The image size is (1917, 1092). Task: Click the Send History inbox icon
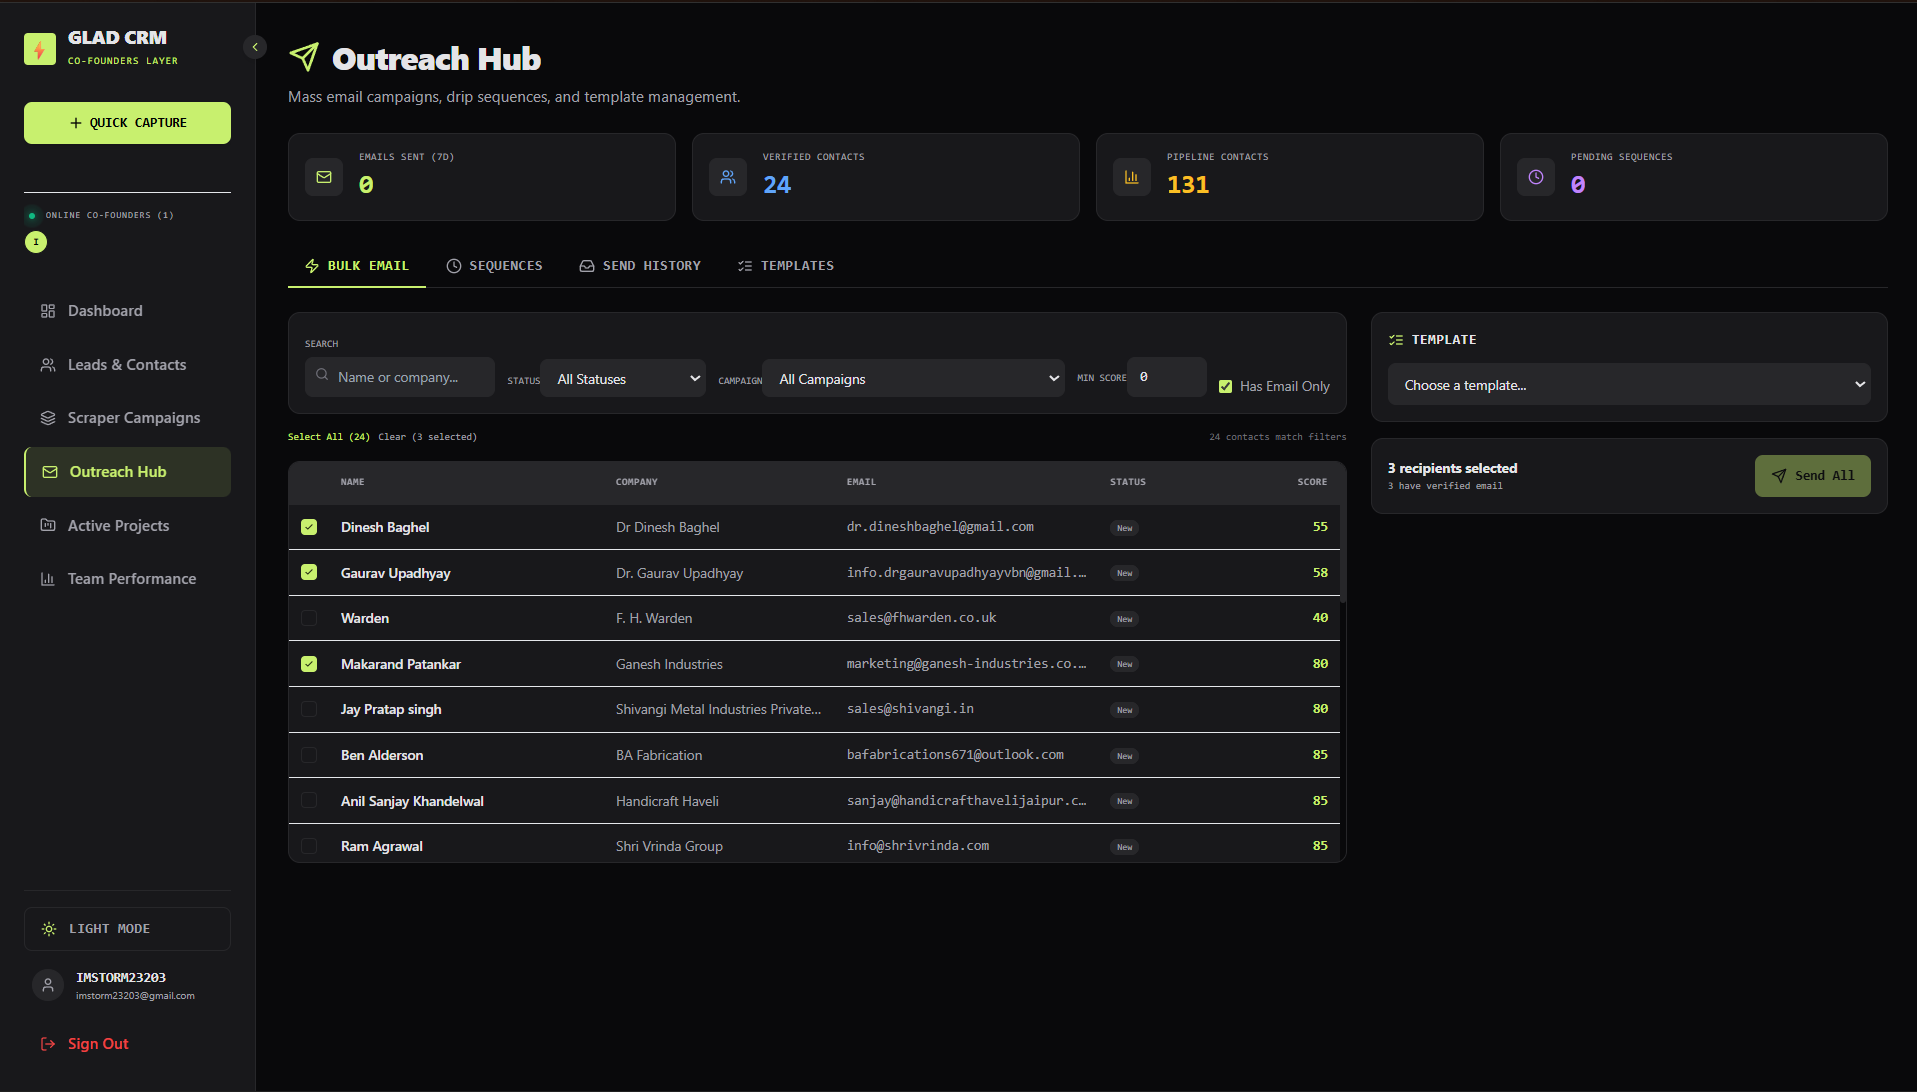587,266
